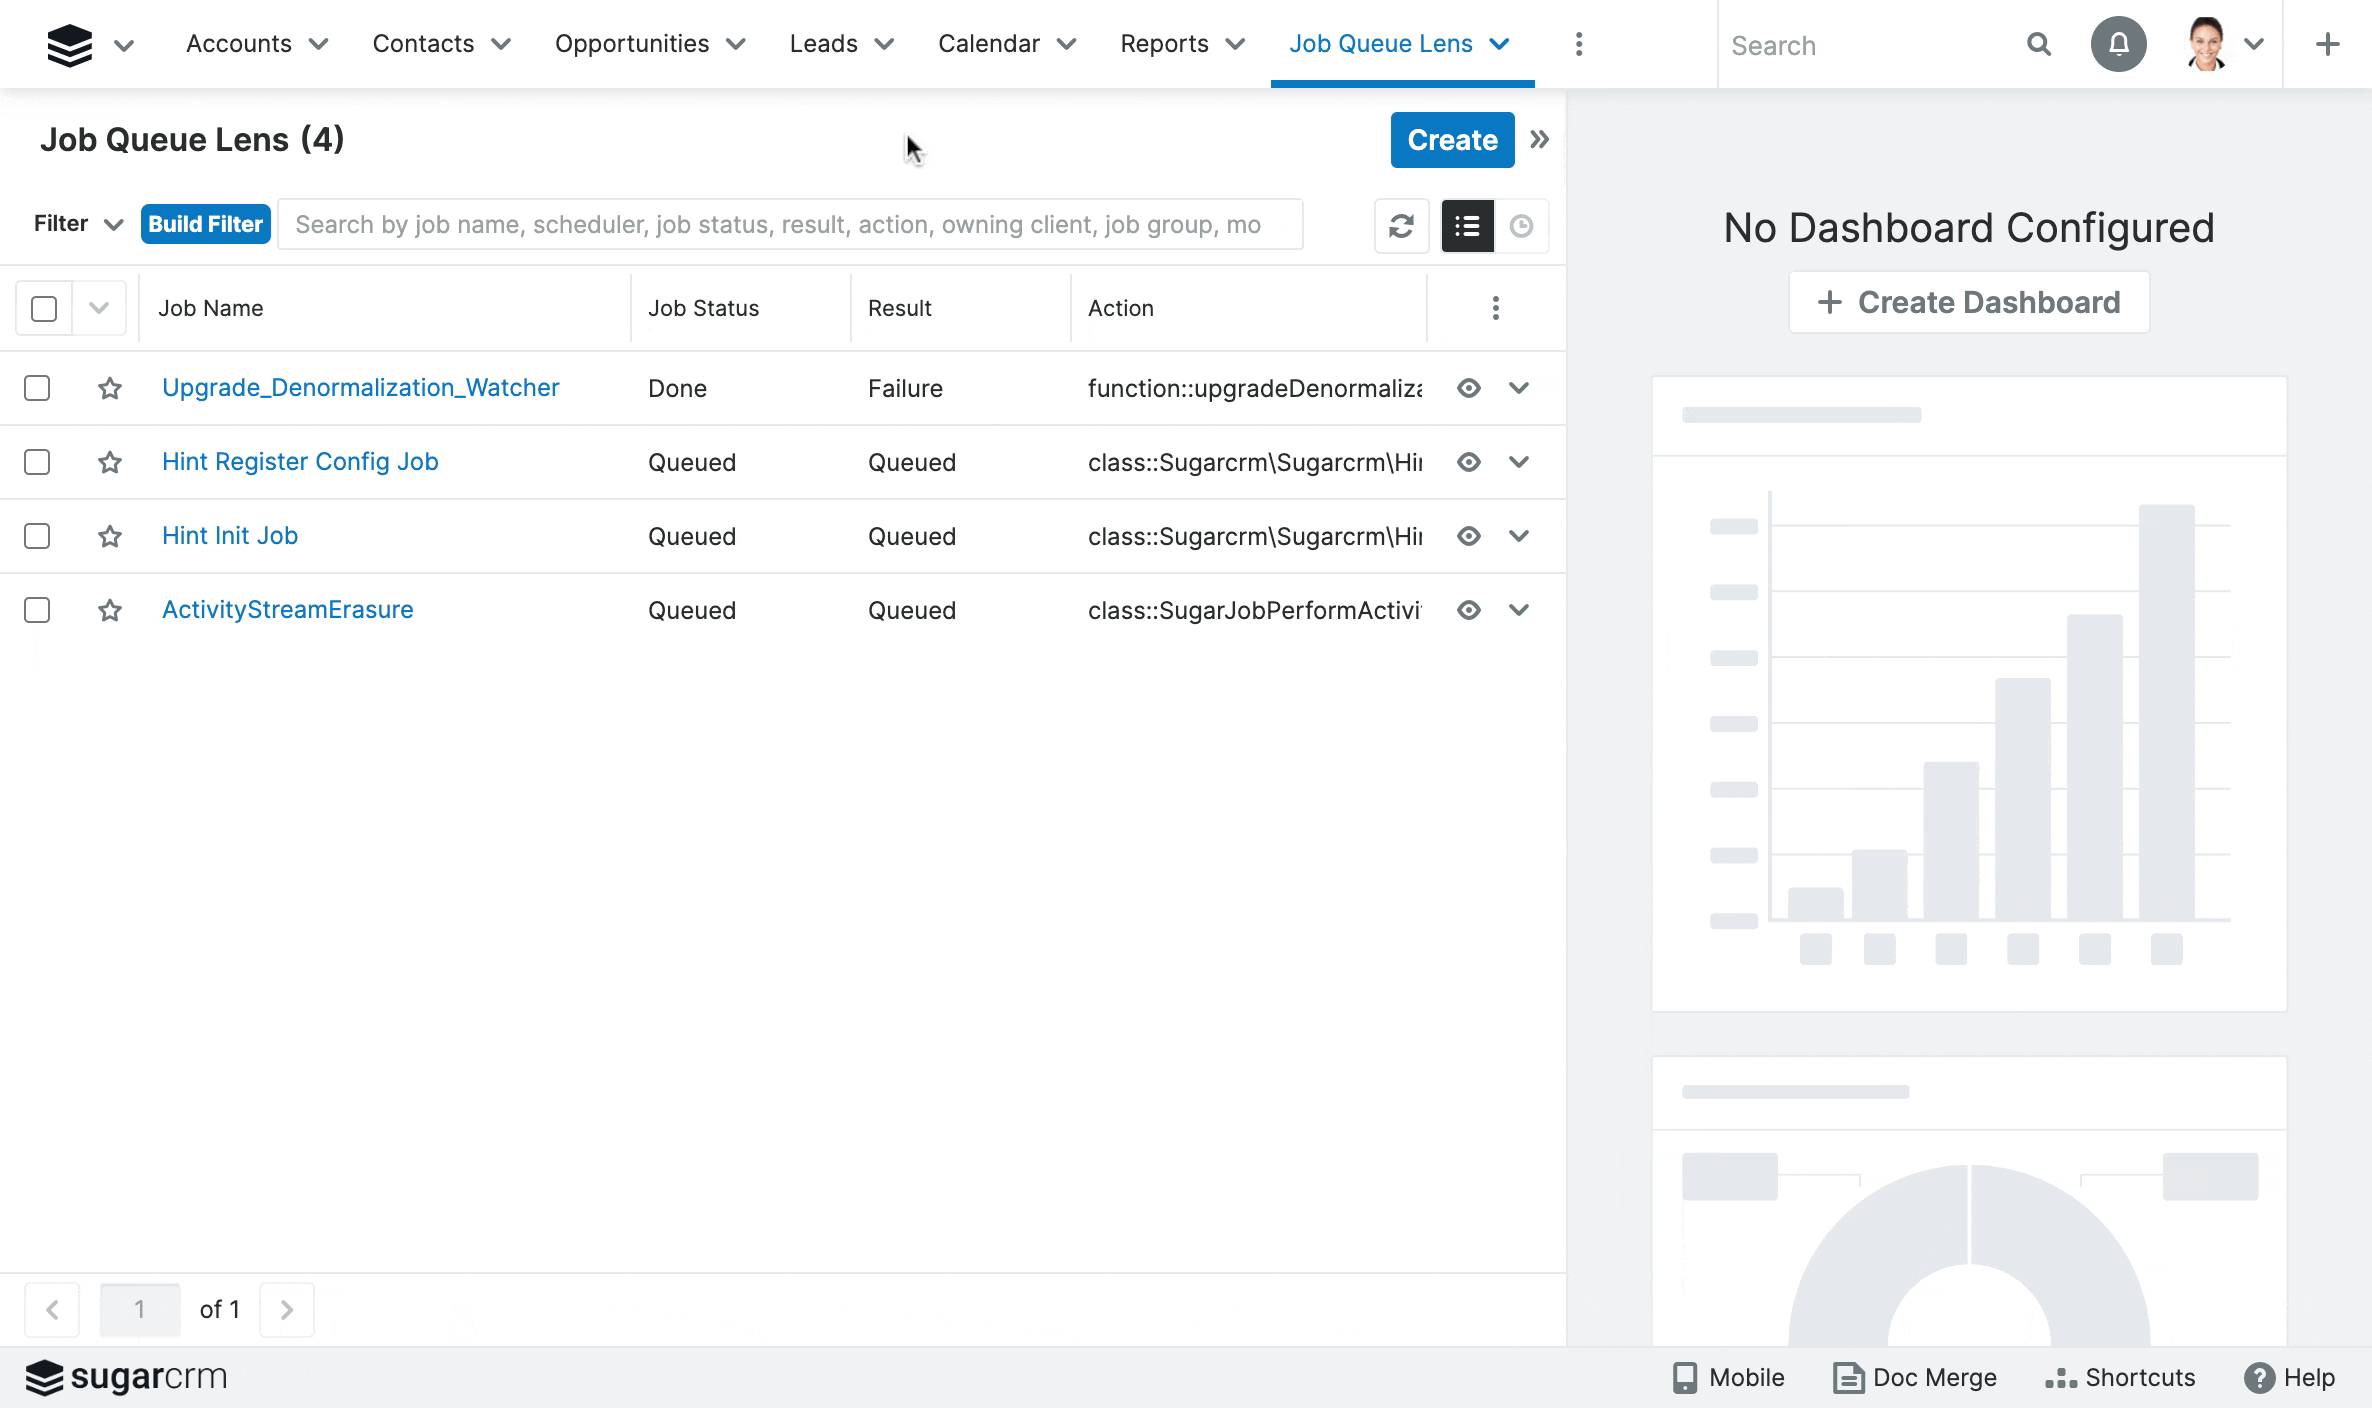Focus the job search filter field
This screenshot has width=2372, height=1408.
(790, 225)
